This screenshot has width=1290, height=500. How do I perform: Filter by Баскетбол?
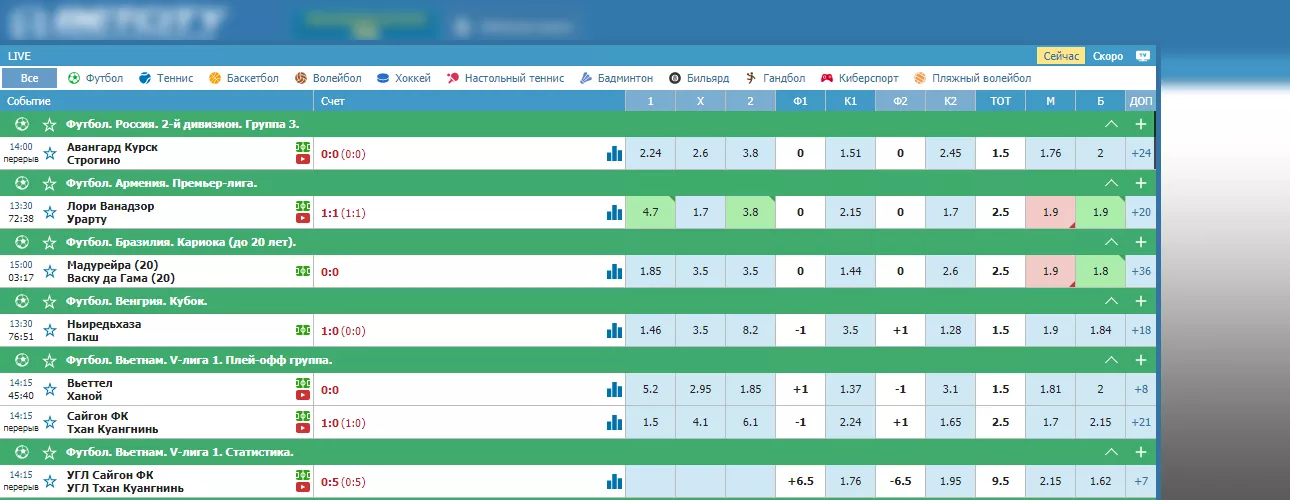coord(244,78)
